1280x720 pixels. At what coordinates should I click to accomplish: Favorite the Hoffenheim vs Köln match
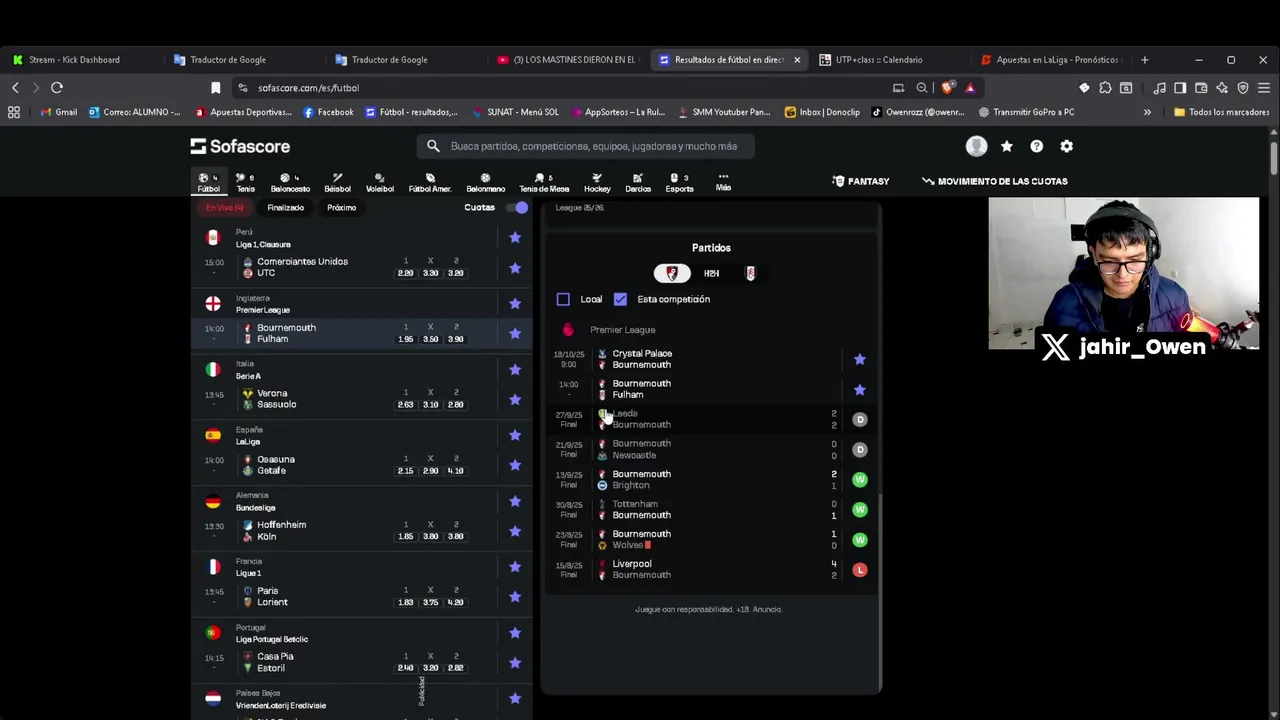pos(515,531)
